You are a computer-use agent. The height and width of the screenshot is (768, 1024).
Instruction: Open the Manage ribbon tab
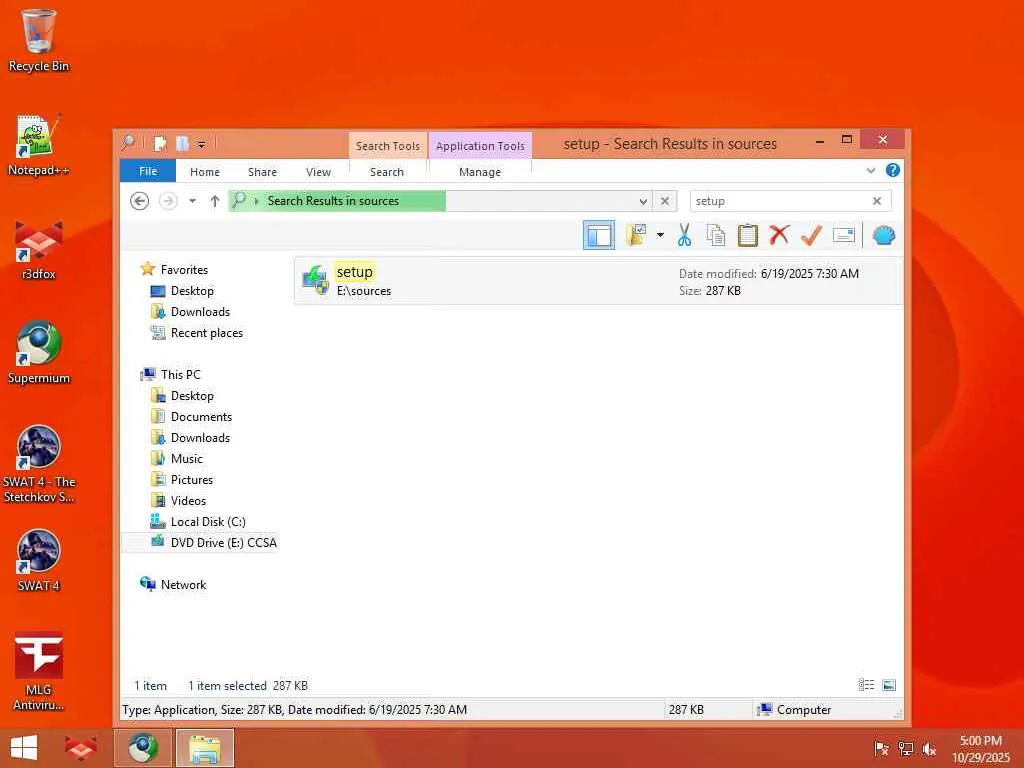[479, 172]
